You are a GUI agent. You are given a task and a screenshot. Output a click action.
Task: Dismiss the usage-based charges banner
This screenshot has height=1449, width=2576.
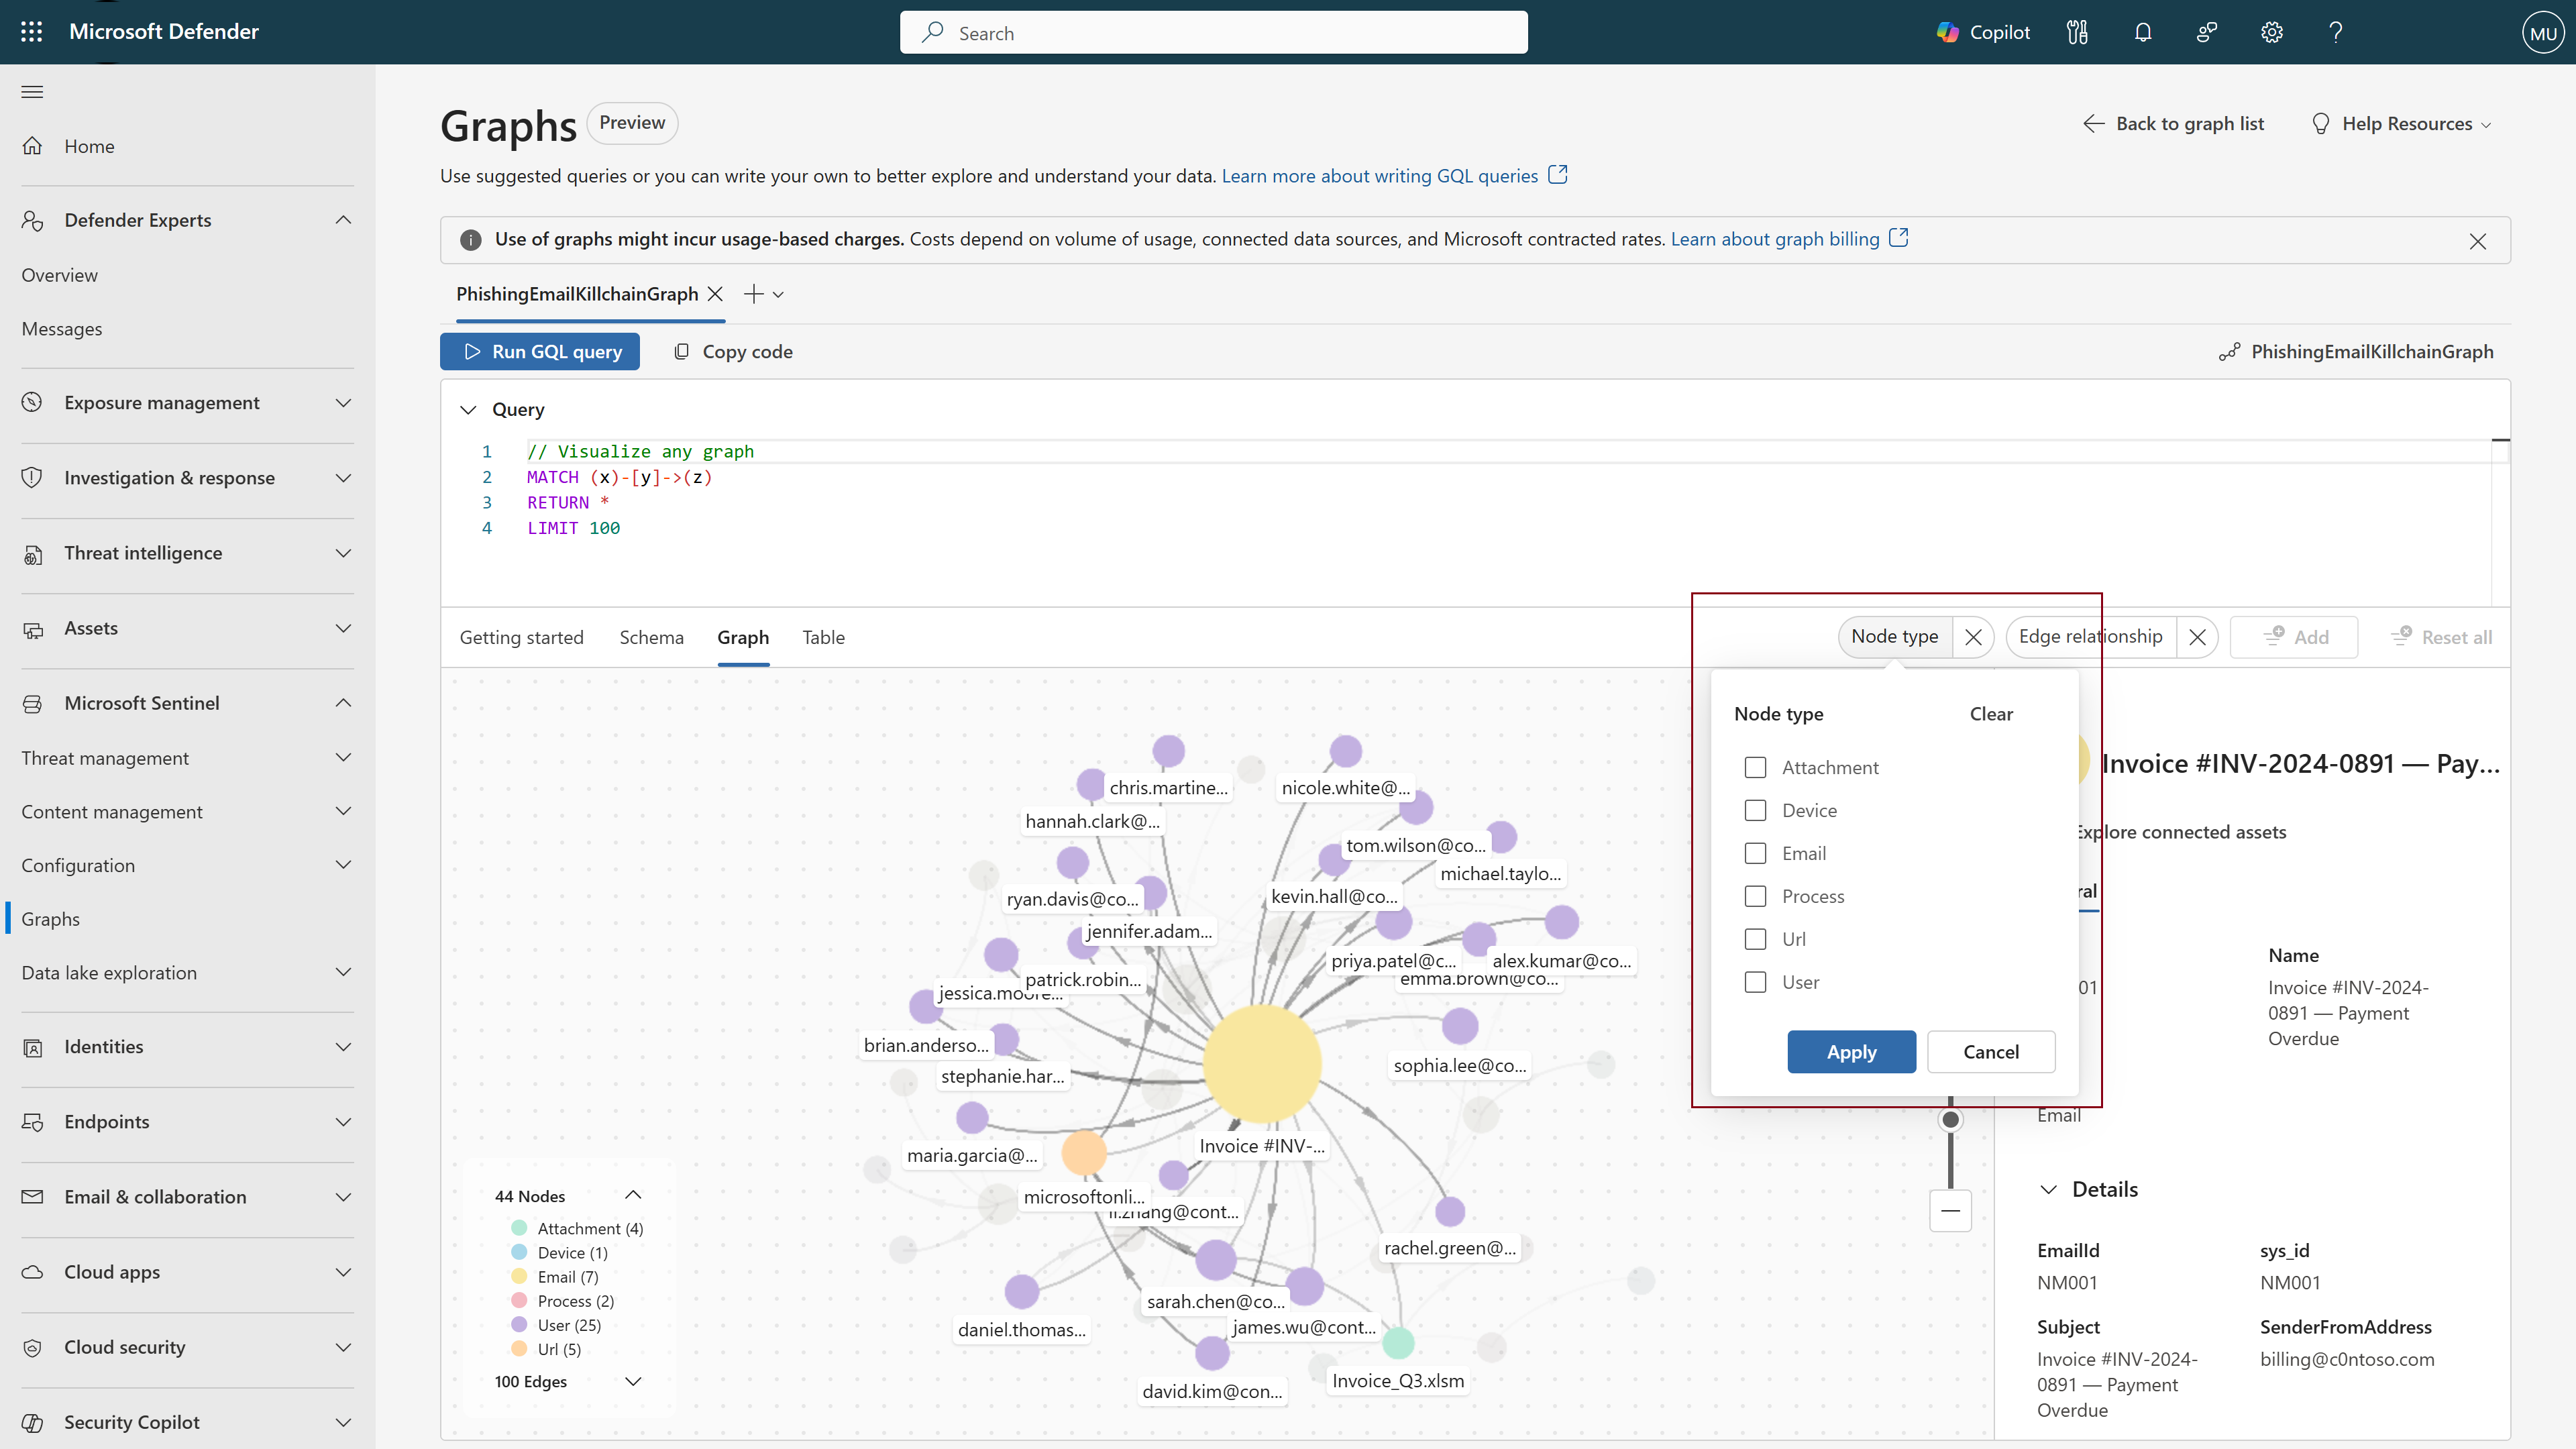(x=2477, y=241)
